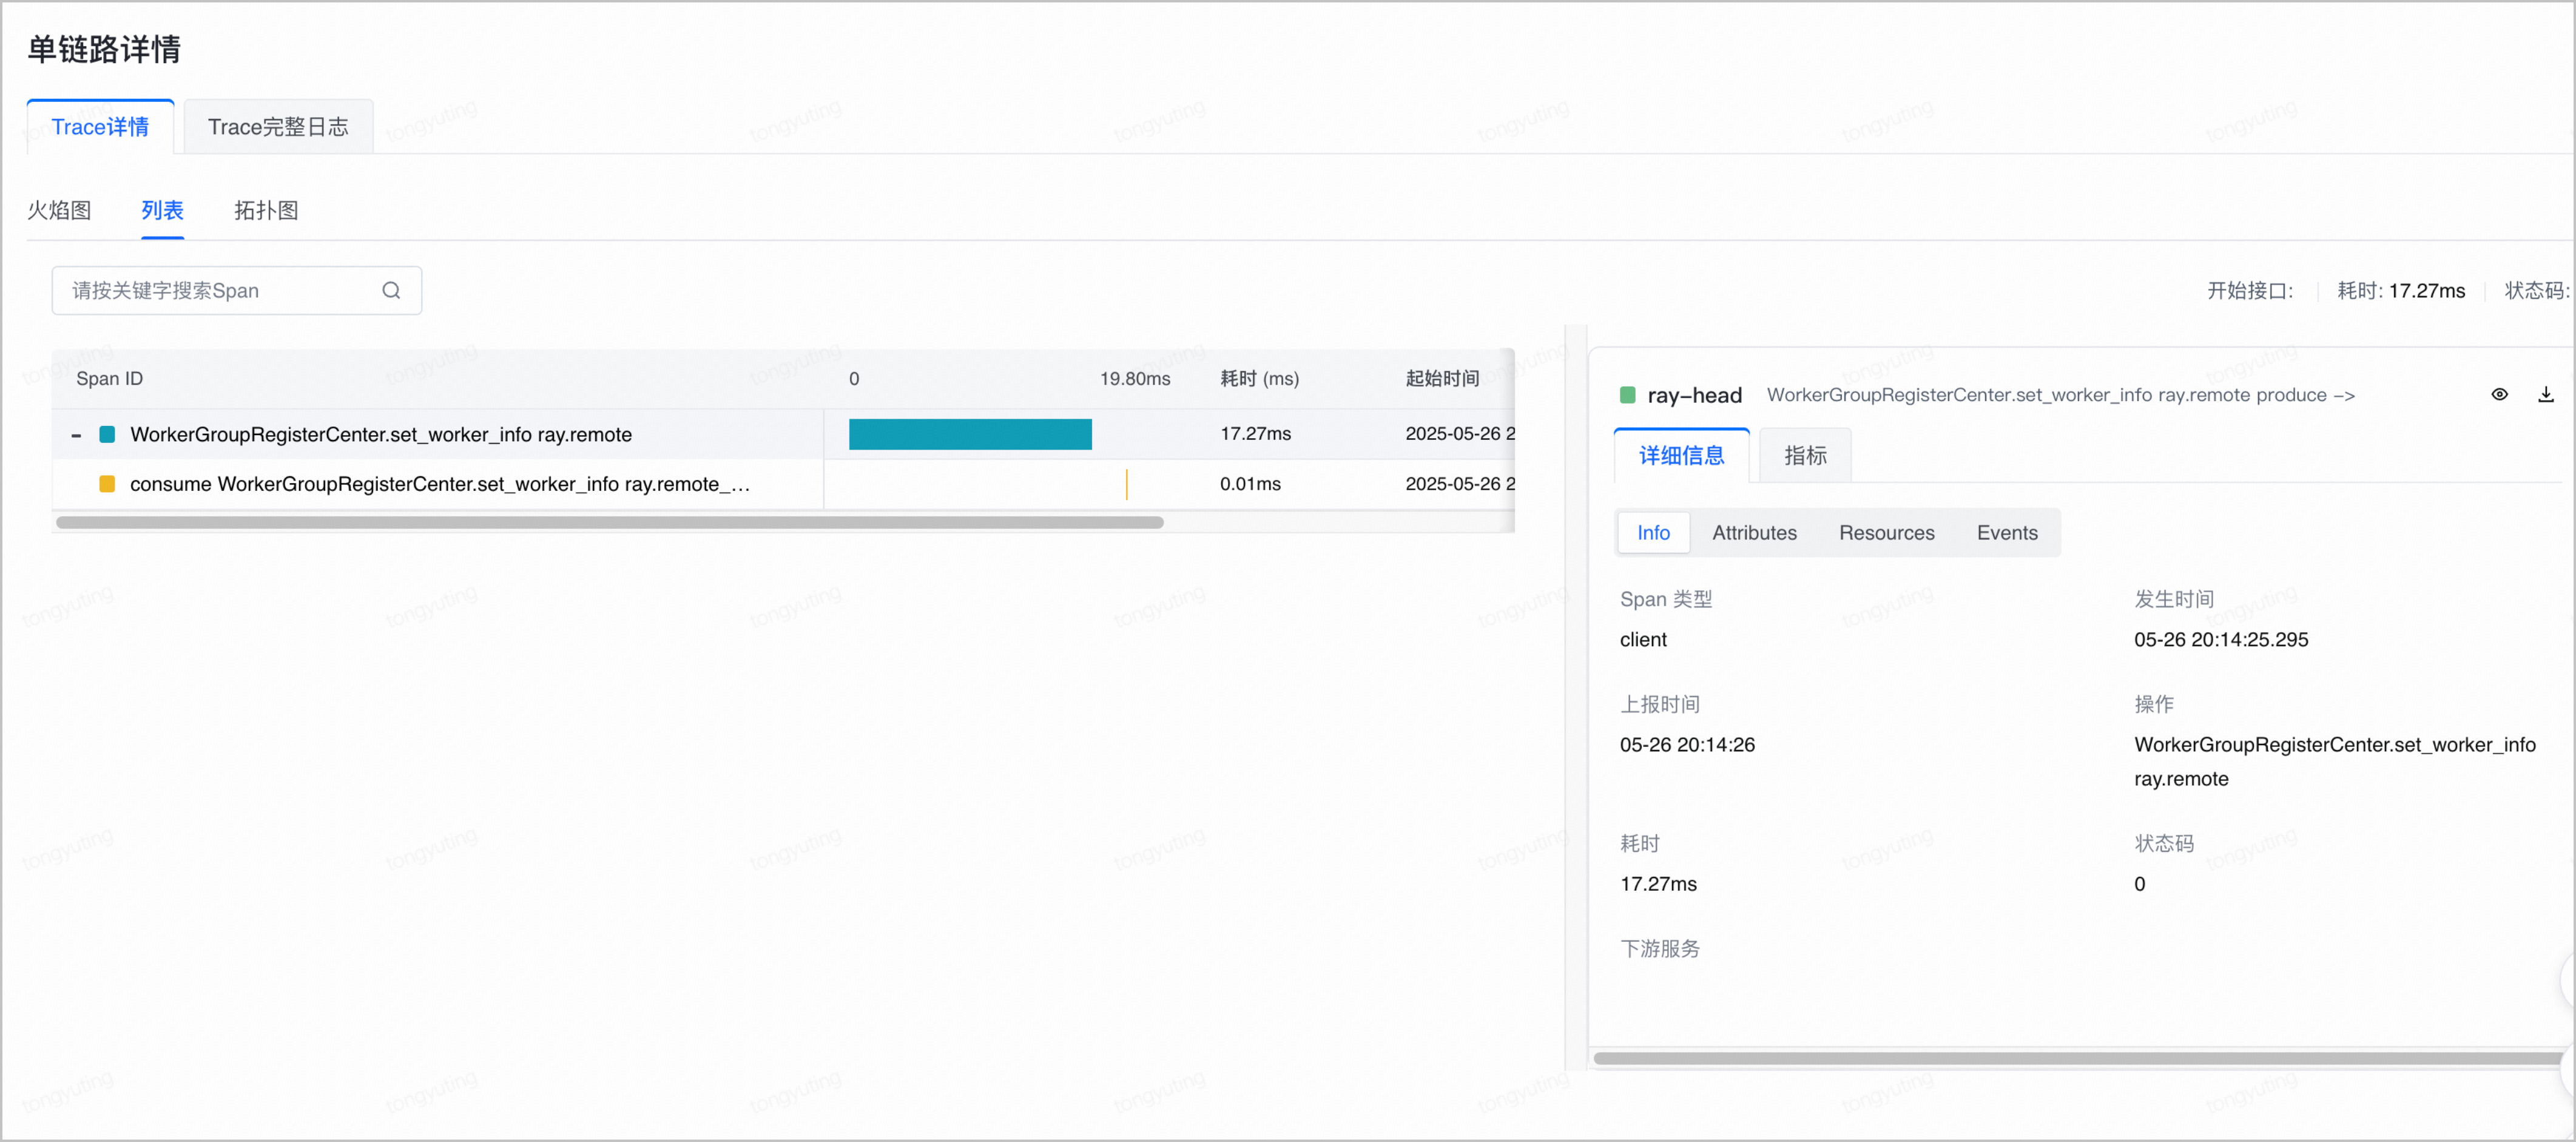The width and height of the screenshot is (2576, 1142).
Task: Switch to 拓扑图 view
Action: click(x=266, y=210)
